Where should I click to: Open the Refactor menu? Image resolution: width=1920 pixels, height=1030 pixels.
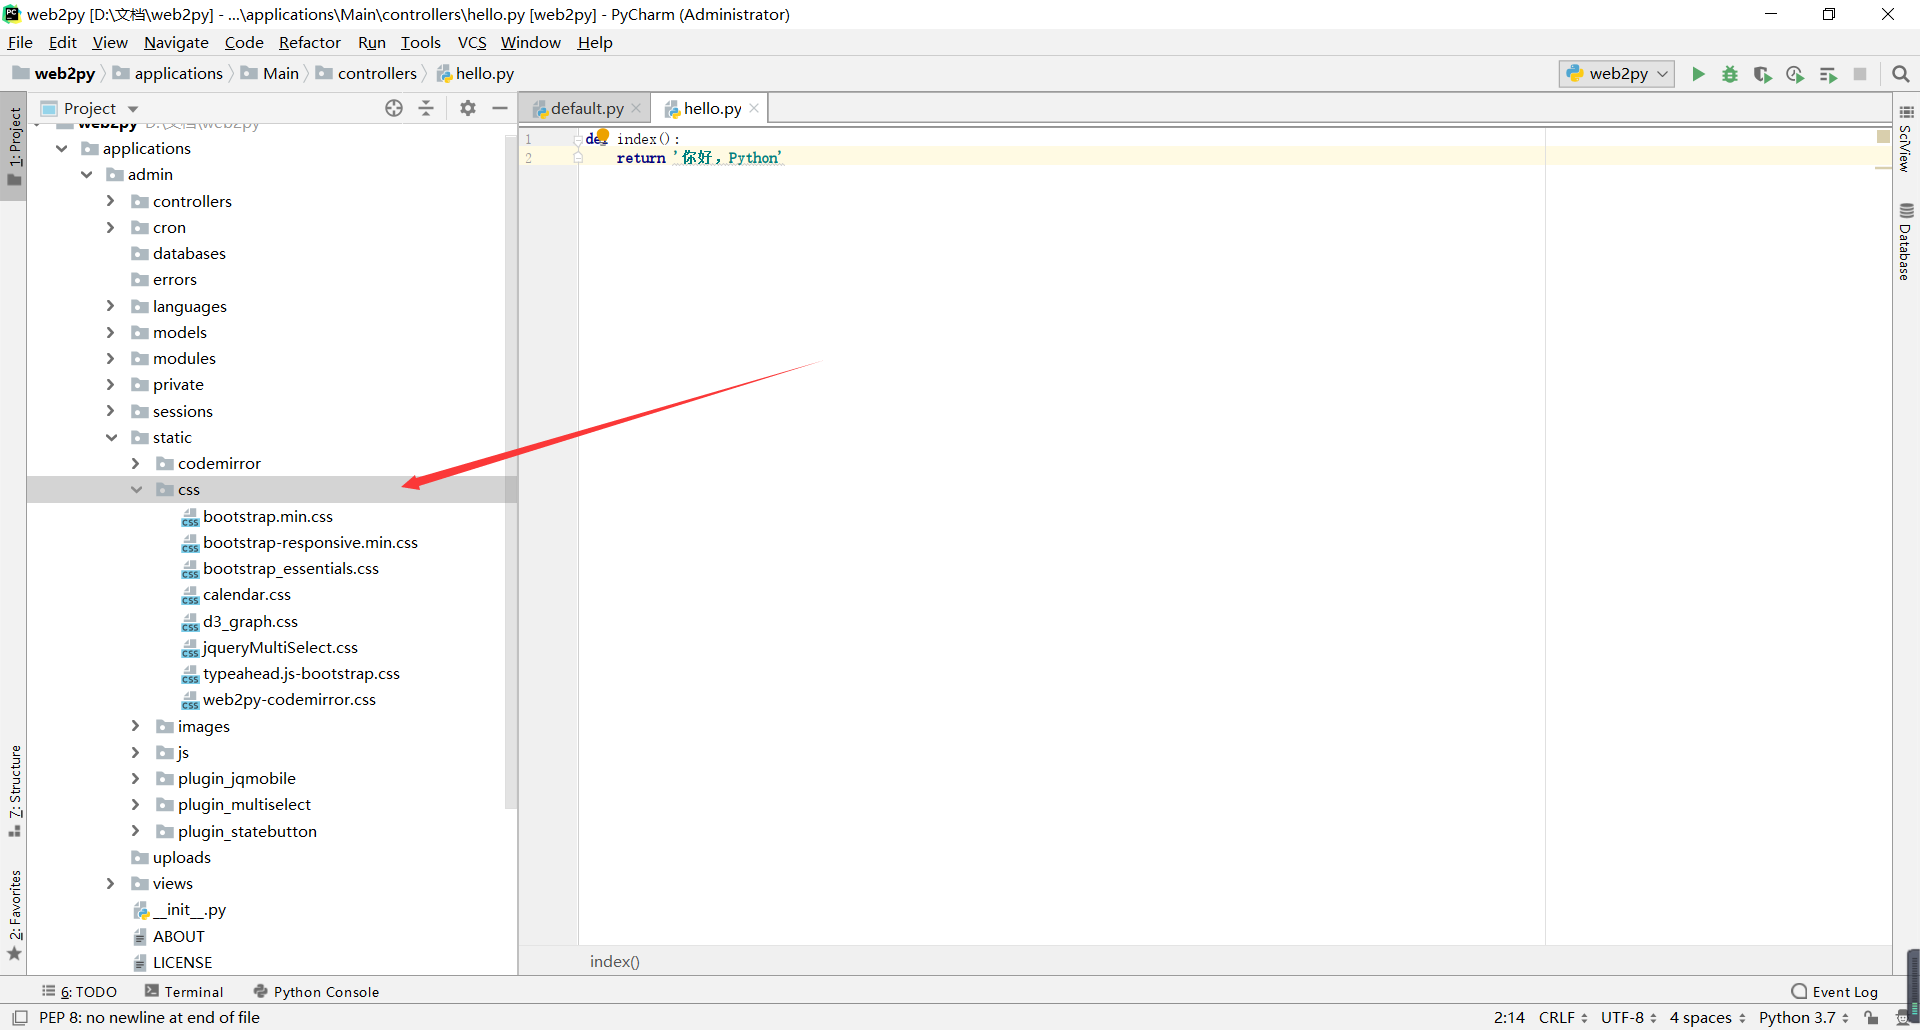click(x=309, y=42)
